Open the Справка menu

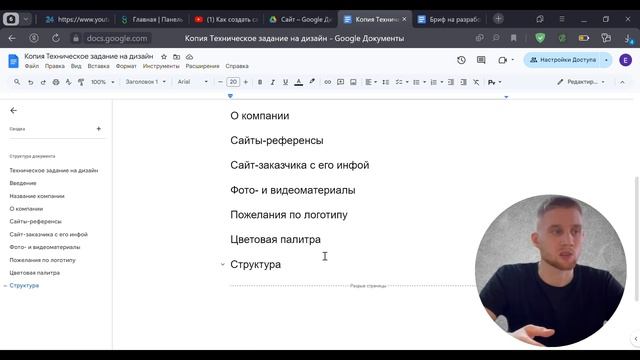coord(237,66)
